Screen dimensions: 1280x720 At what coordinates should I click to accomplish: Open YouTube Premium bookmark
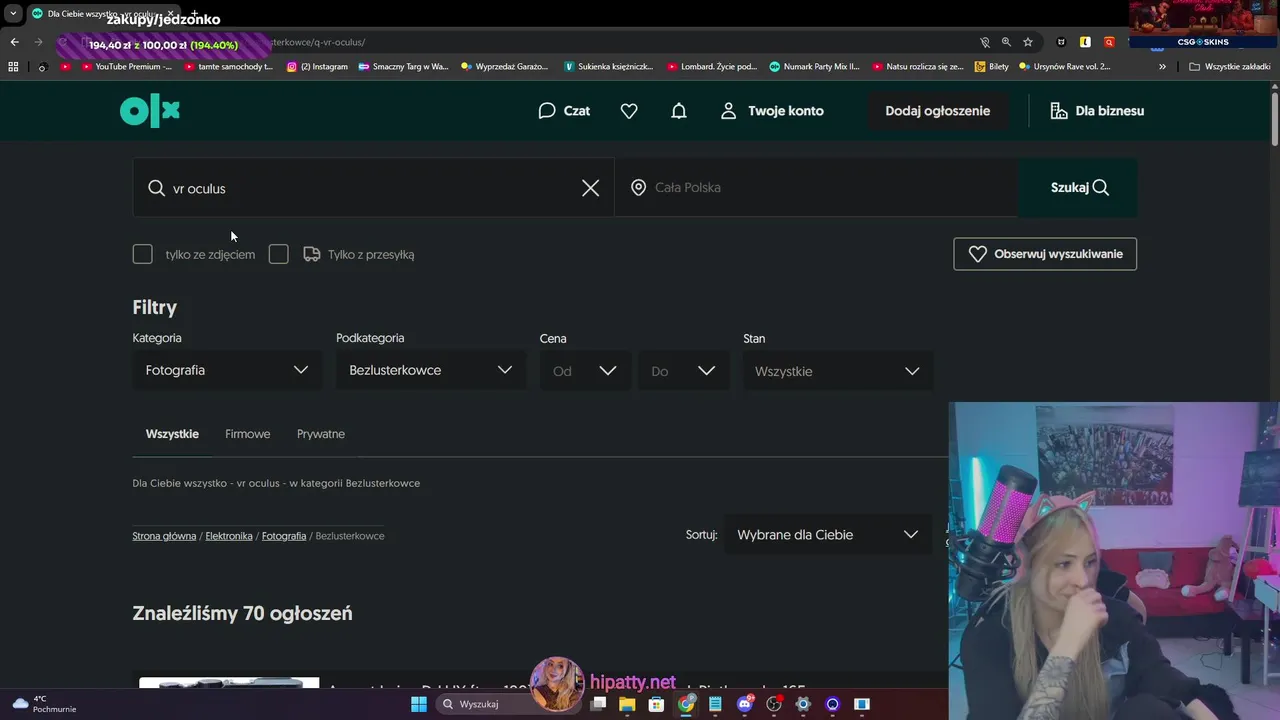[126, 67]
